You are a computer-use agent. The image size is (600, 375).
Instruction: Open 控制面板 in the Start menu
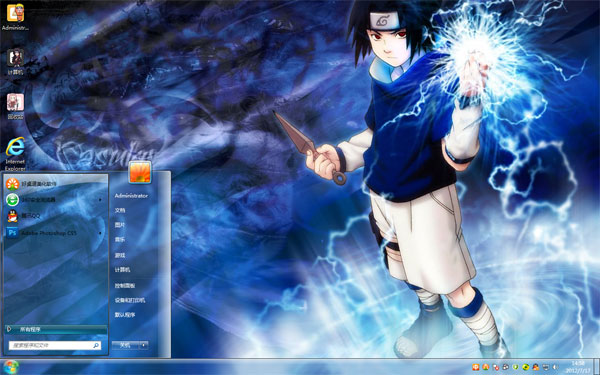[x=125, y=285]
